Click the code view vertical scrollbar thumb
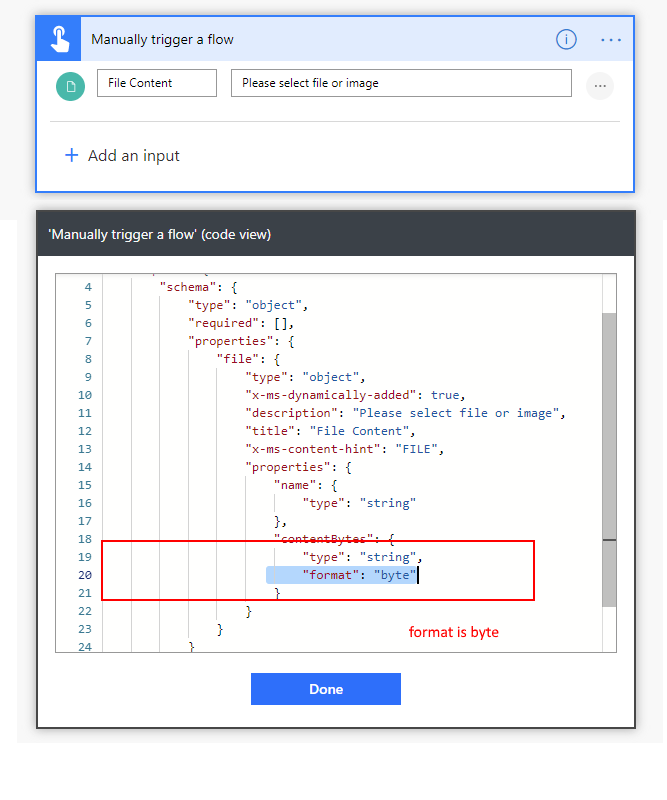The height and width of the screenshot is (800, 667). [609, 460]
